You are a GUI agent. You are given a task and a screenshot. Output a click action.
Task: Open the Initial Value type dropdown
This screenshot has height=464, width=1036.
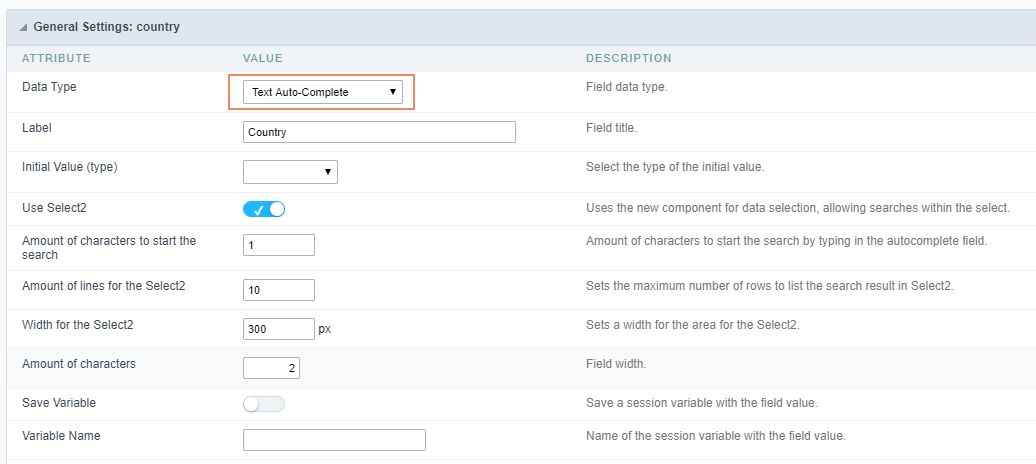[290, 172]
